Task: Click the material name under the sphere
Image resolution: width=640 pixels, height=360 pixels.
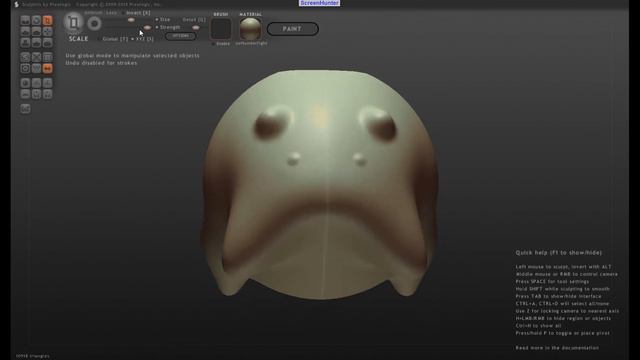Action: [x=251, y=43]
